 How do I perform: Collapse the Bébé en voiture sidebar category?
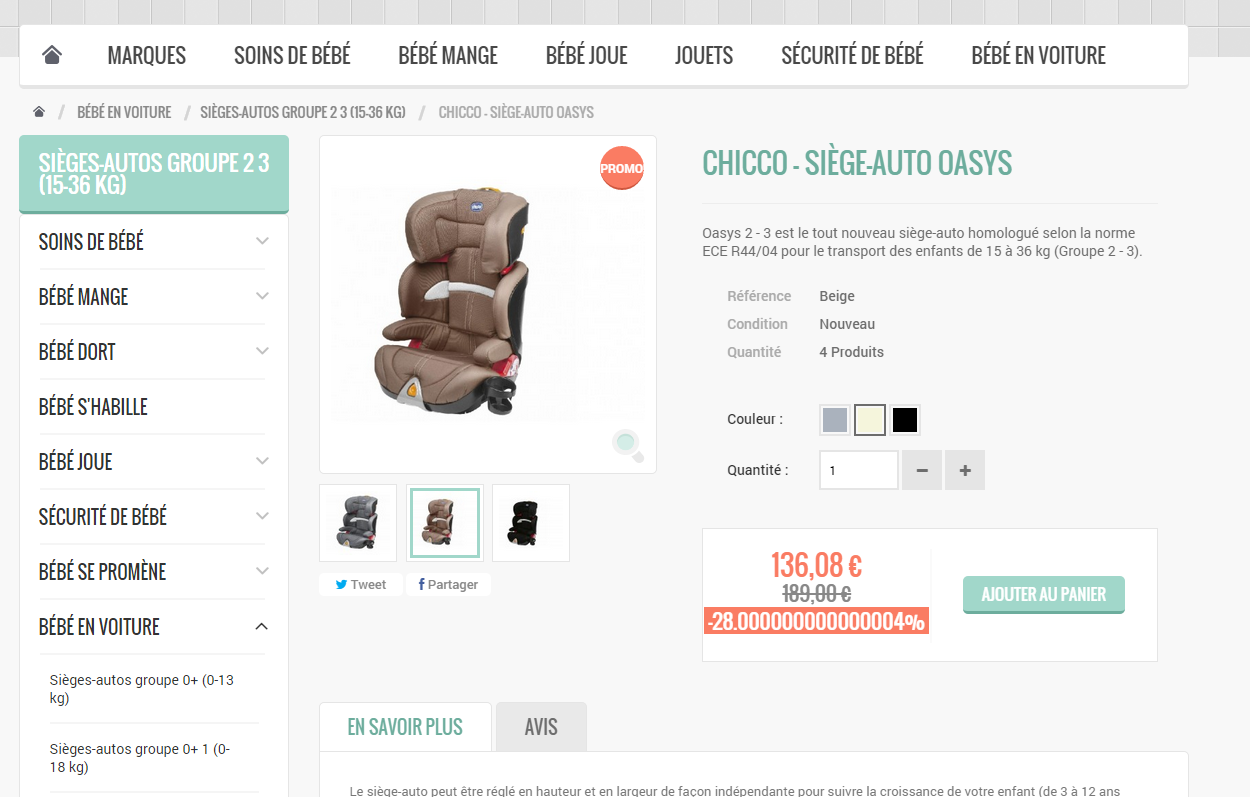pos(262,626)
